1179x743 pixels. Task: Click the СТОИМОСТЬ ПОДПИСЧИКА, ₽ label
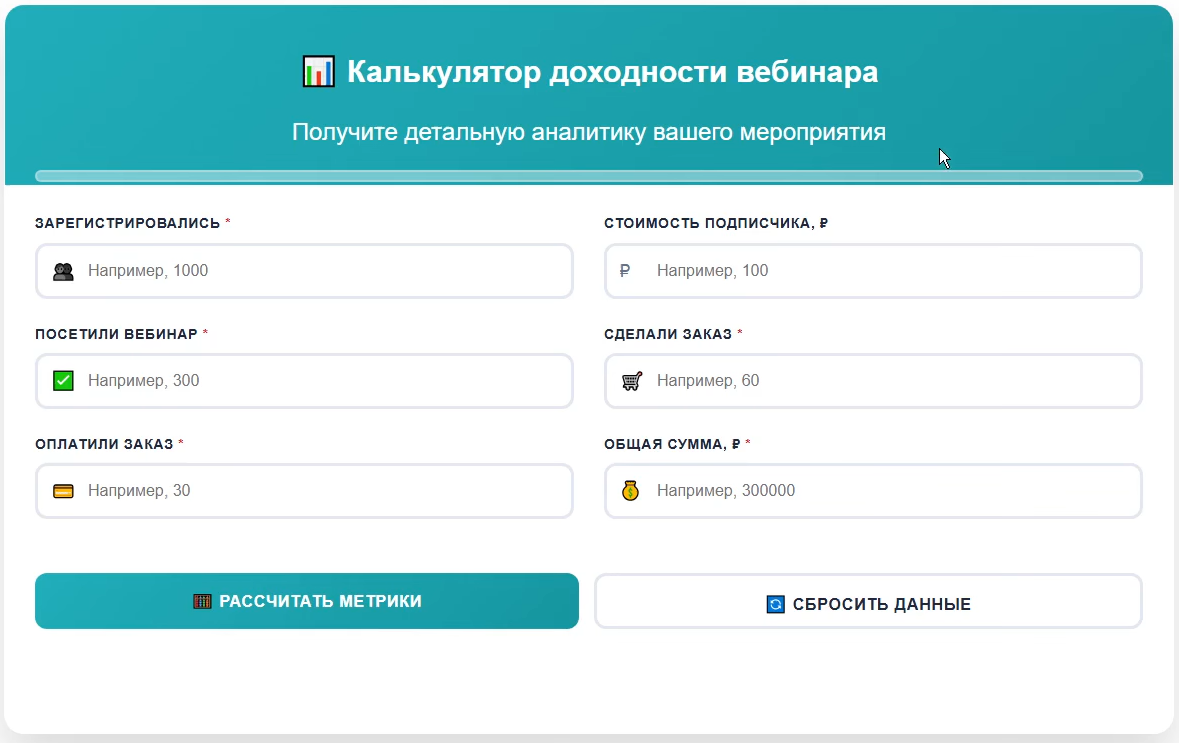pyautogui.click(x=716, y=223)
